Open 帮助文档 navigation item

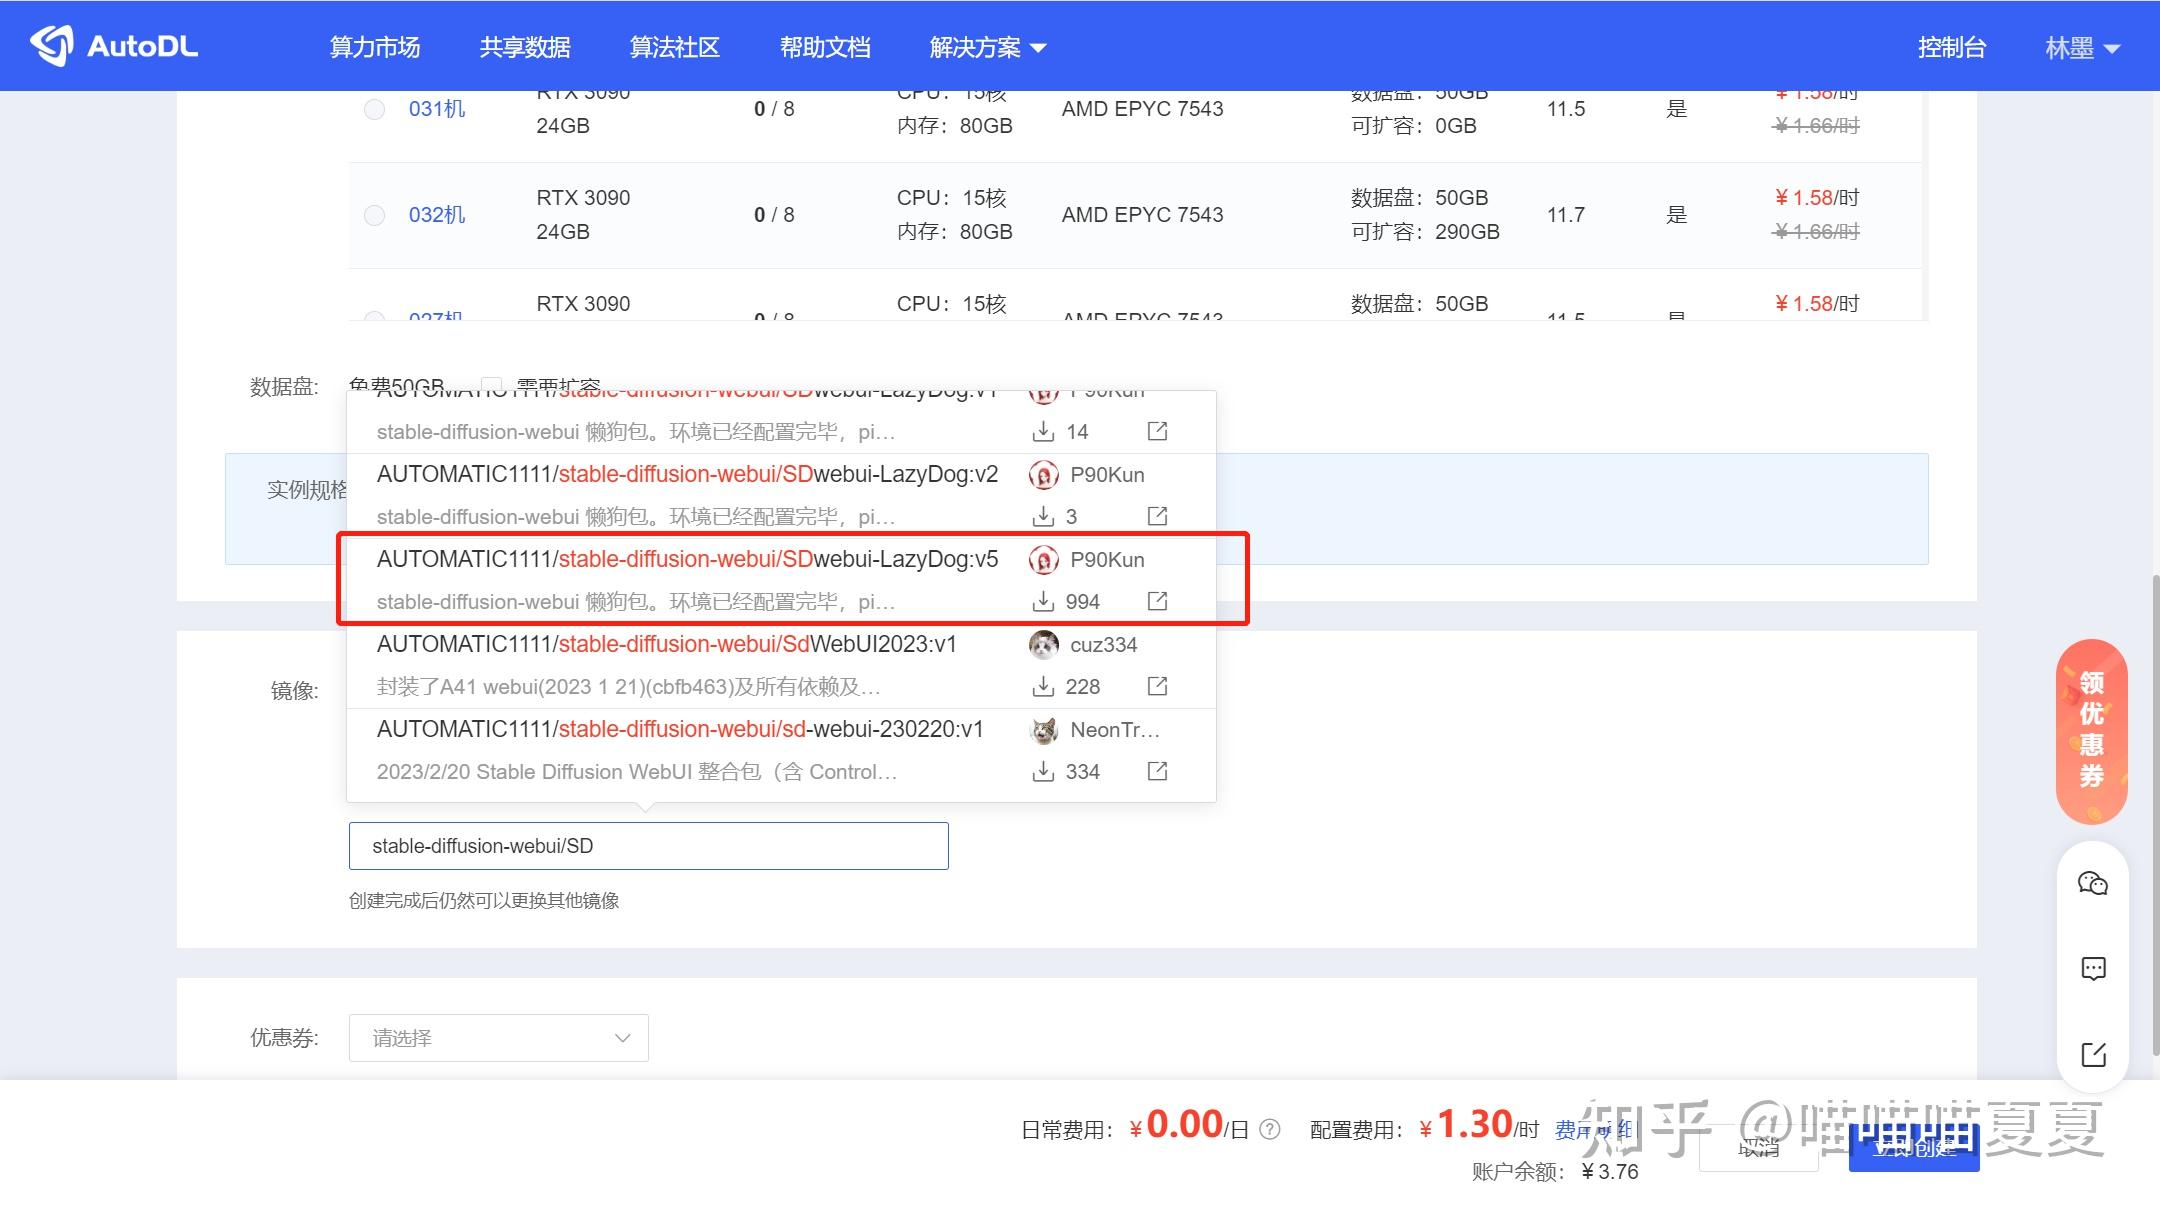(x=825, y=47)
